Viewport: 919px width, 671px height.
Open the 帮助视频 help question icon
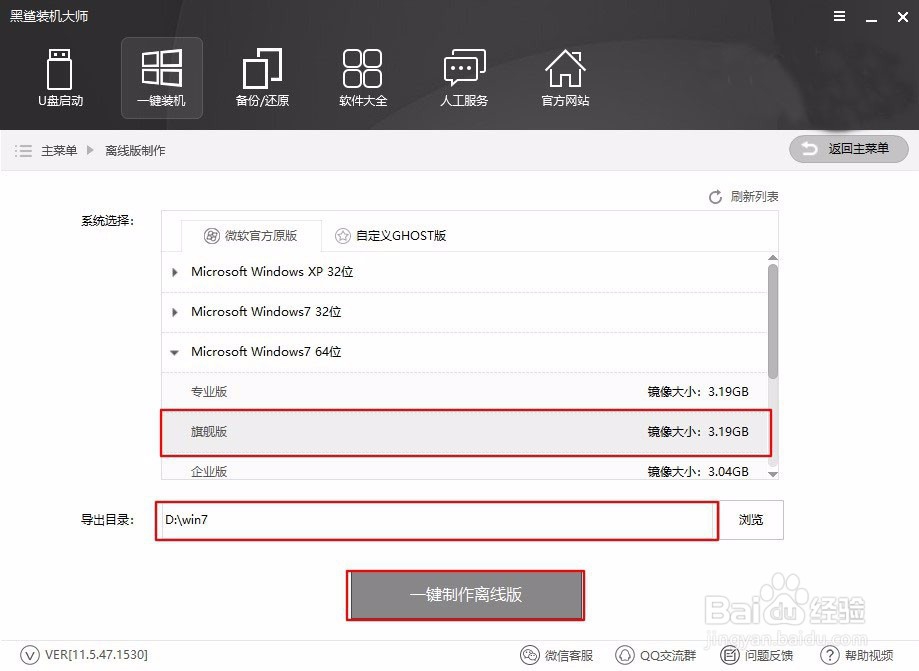point(830,655)
